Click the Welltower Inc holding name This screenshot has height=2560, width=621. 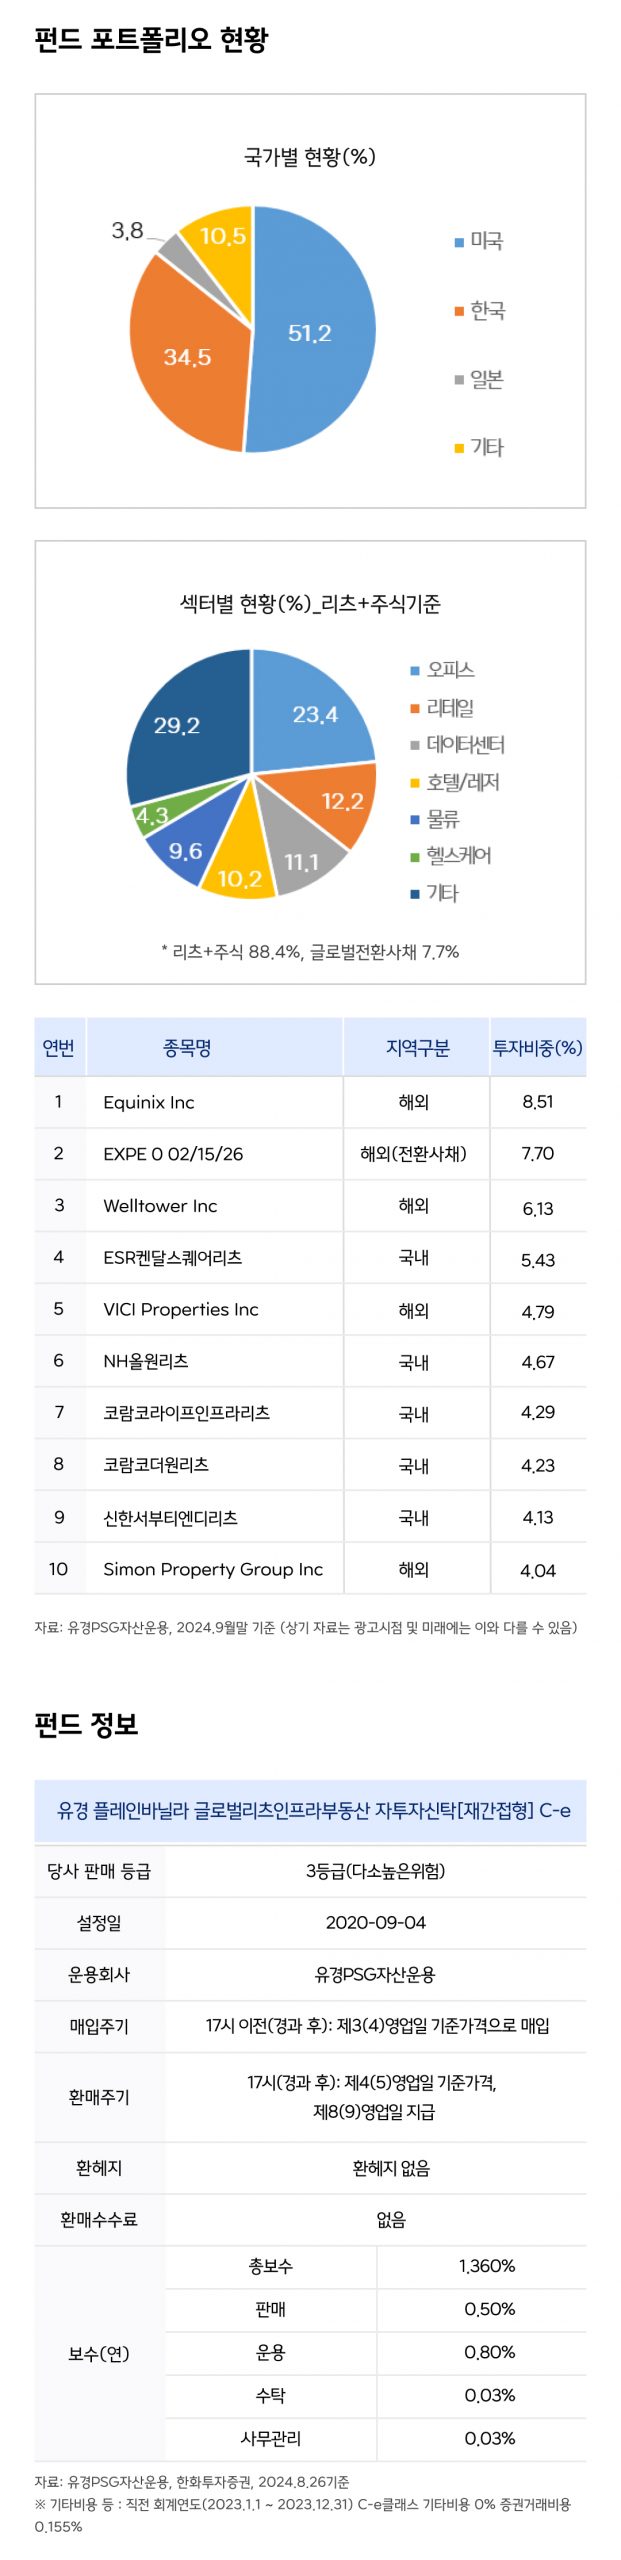click(160, 1206)
